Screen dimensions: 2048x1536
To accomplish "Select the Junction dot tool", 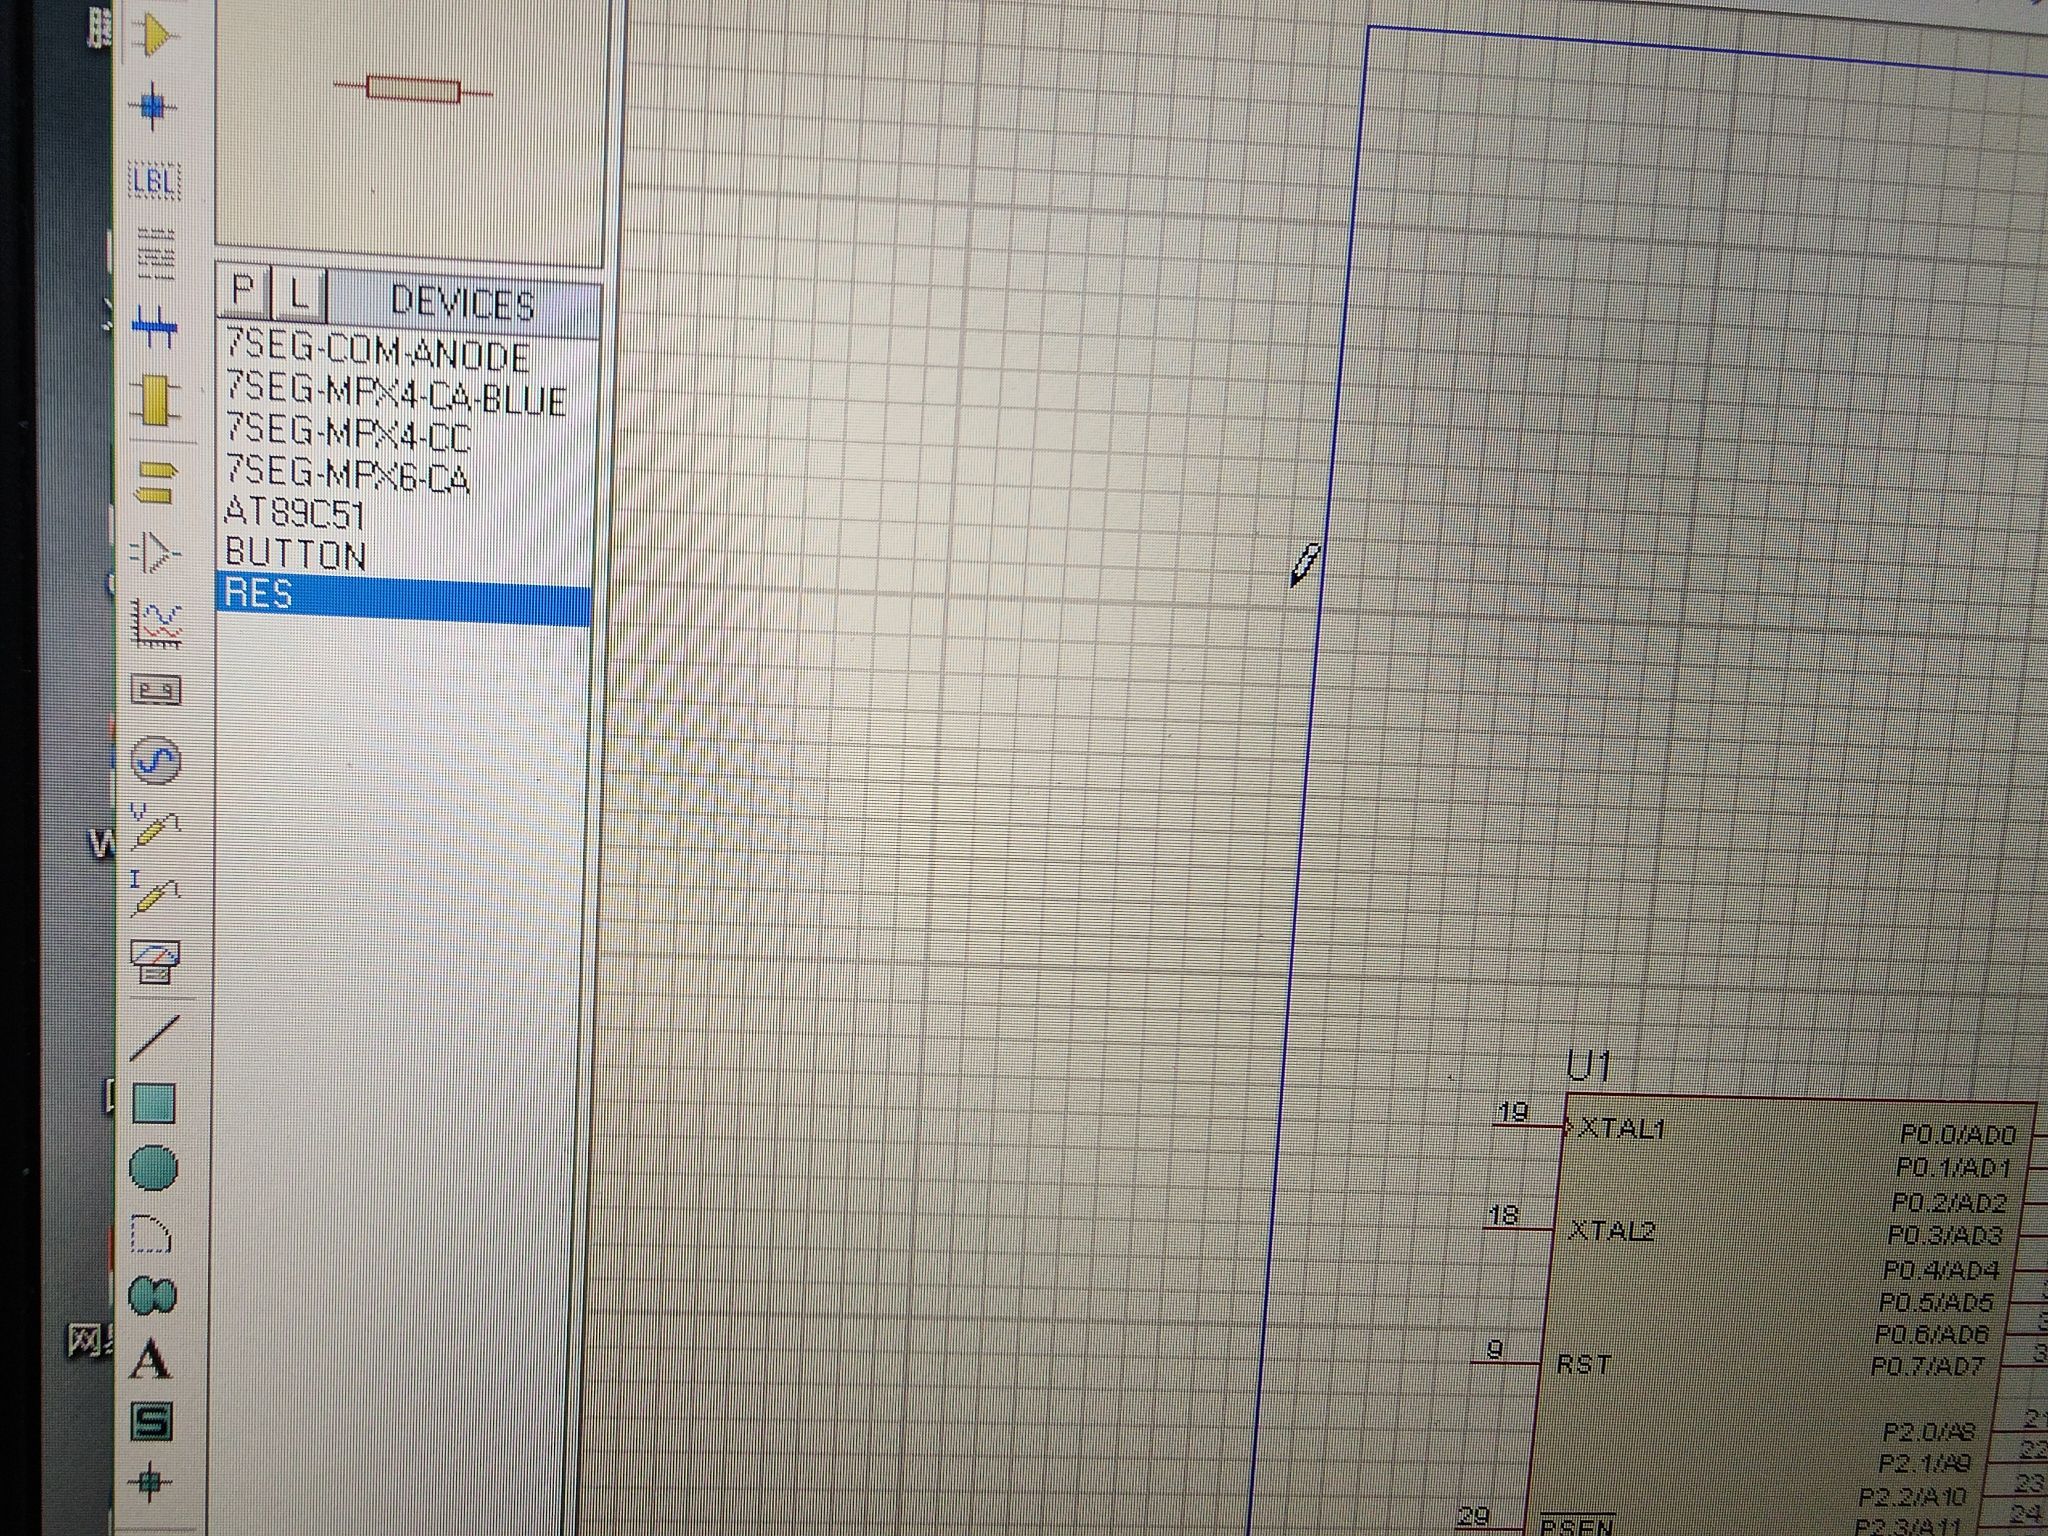I will pos(153,107).
